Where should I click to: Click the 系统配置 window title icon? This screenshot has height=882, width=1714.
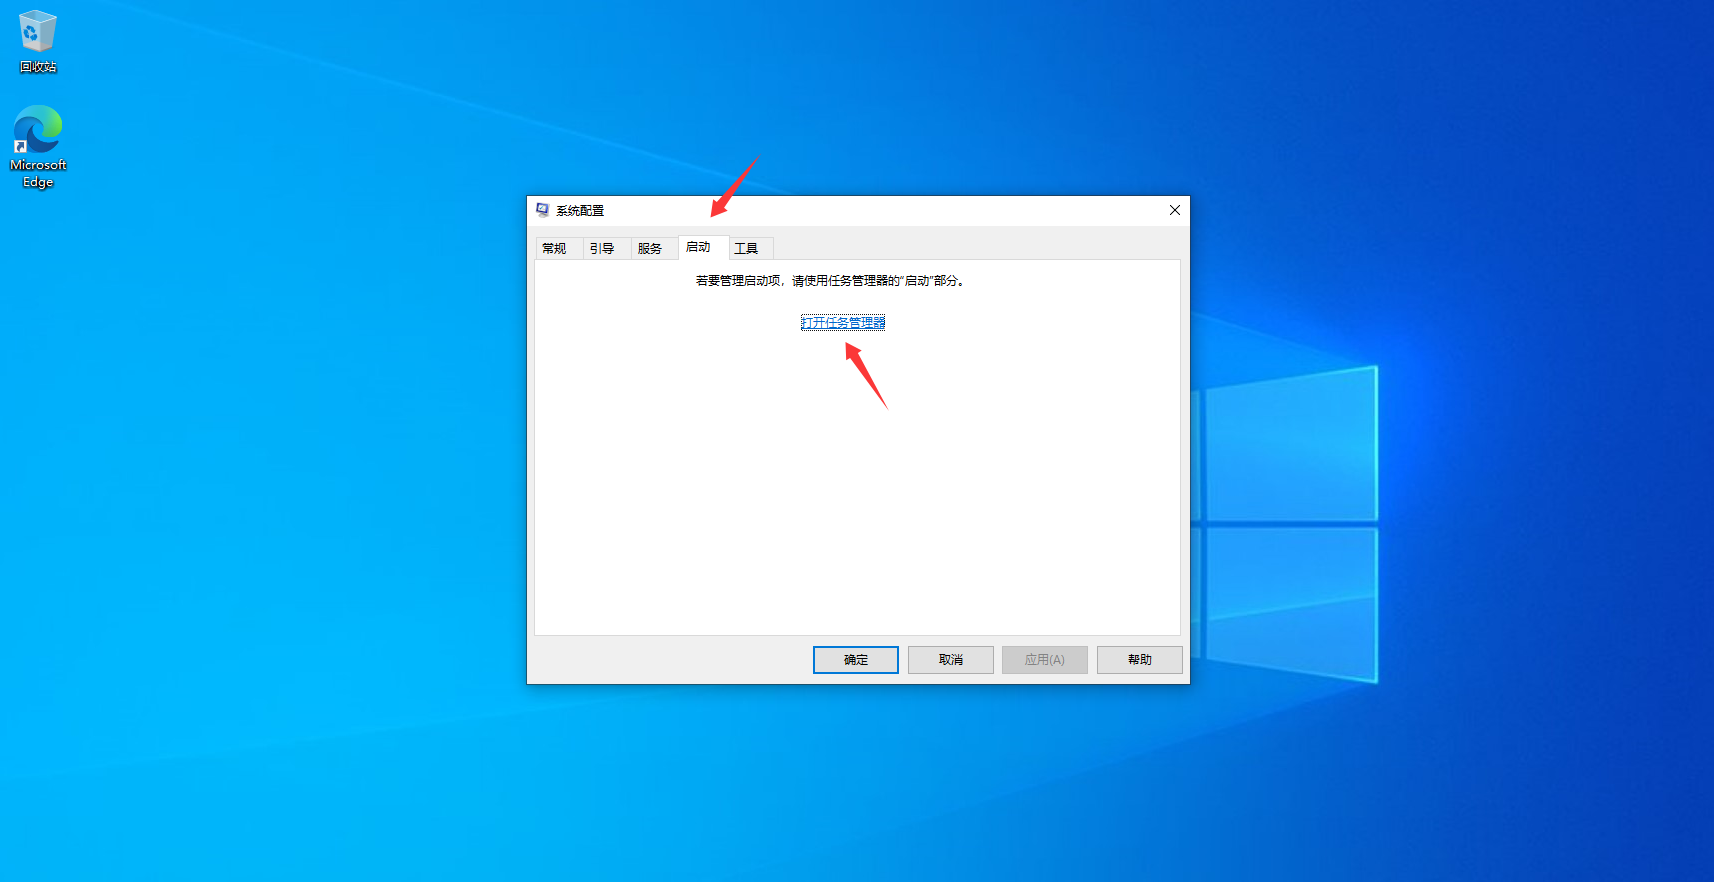pos(542,210)
